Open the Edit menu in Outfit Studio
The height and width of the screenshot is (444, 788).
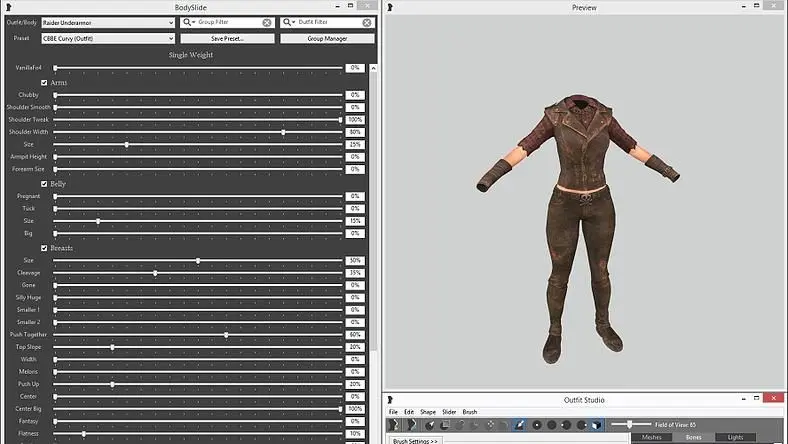pos(409,412)
